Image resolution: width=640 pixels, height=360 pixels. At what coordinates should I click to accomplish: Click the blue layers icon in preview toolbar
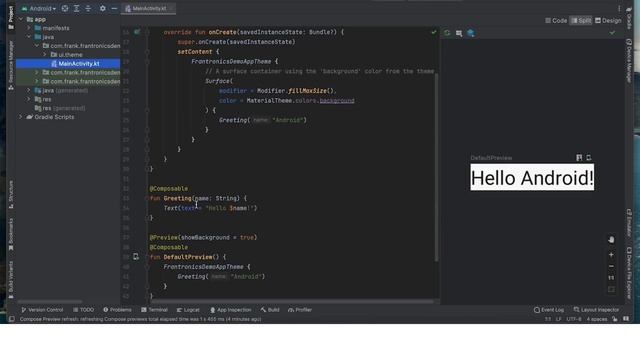point(471,33)
